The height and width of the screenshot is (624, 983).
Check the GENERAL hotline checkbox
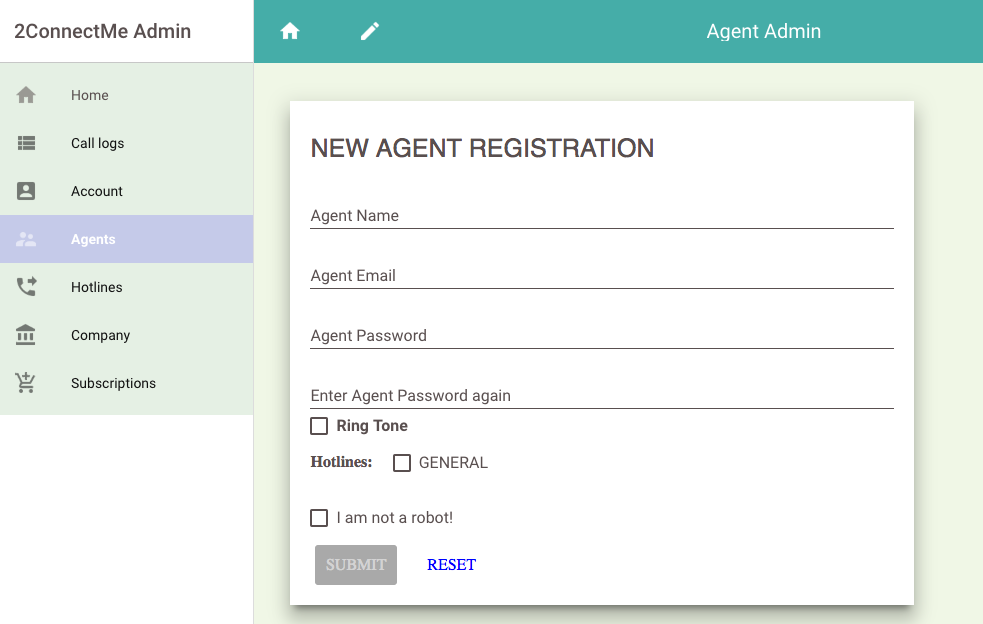click(402, 463)
